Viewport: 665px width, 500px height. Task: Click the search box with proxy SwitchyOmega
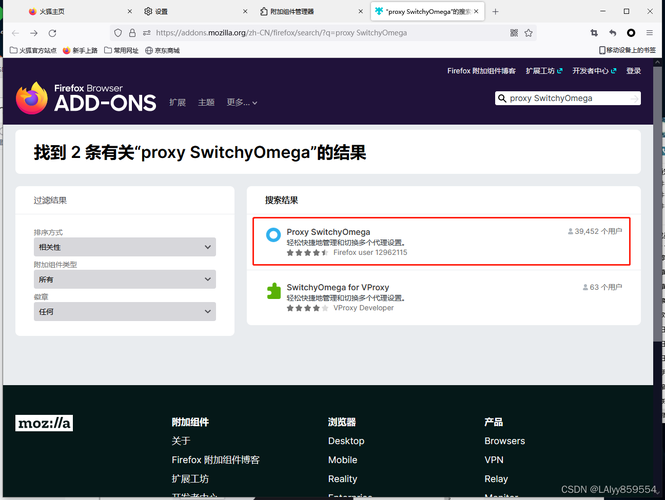[568, 98]
